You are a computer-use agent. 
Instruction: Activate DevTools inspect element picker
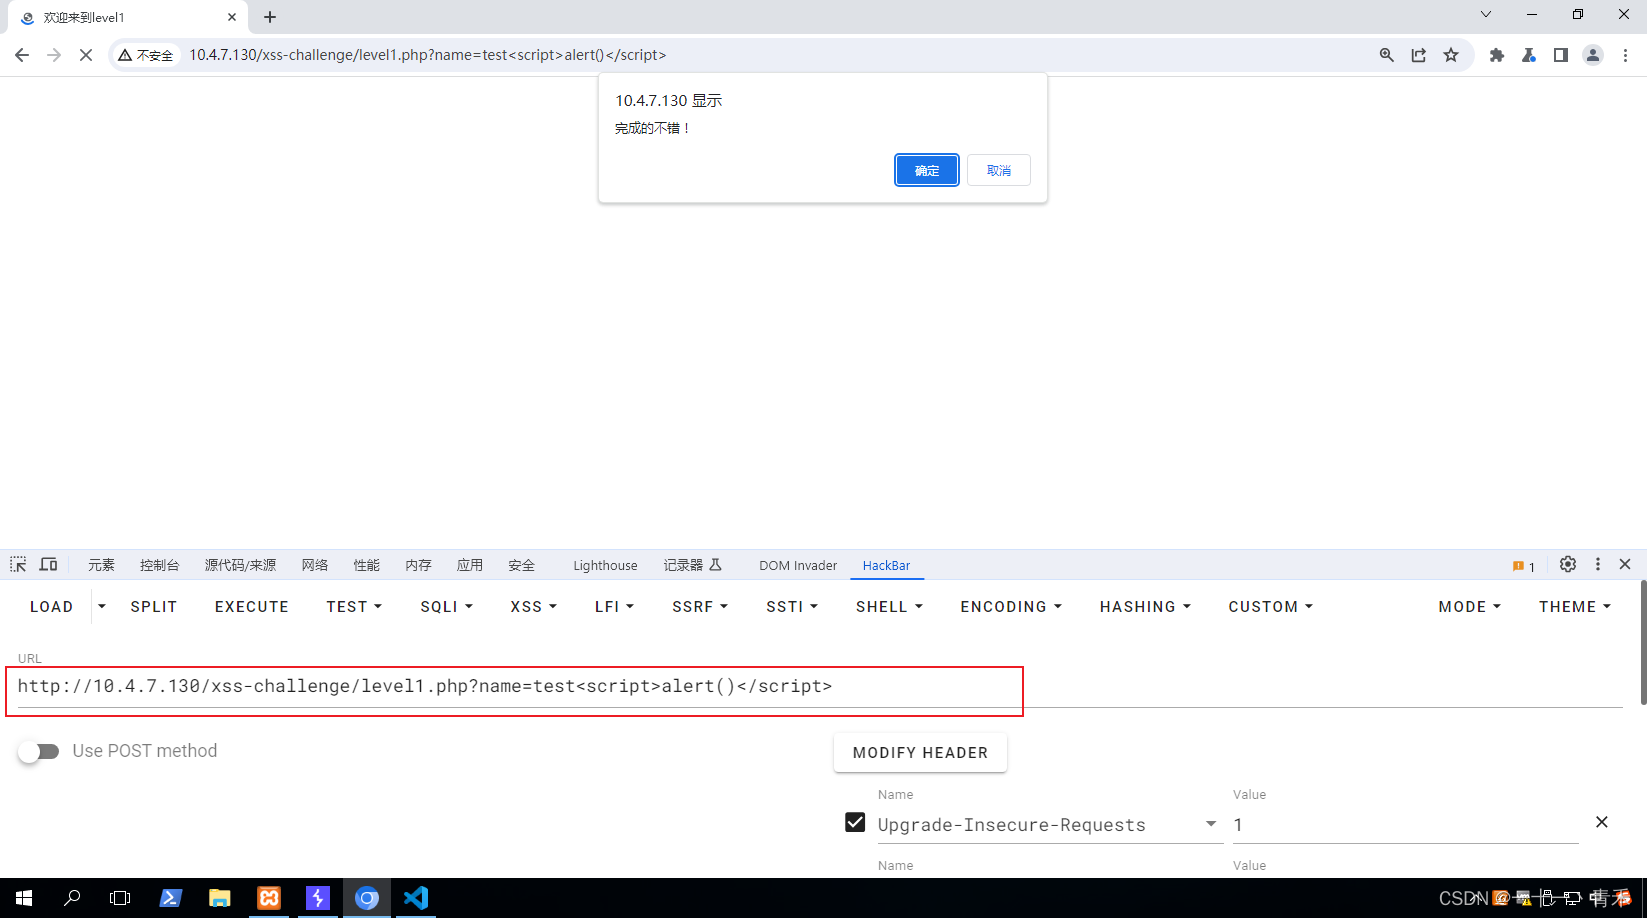[x=18, y=565]
